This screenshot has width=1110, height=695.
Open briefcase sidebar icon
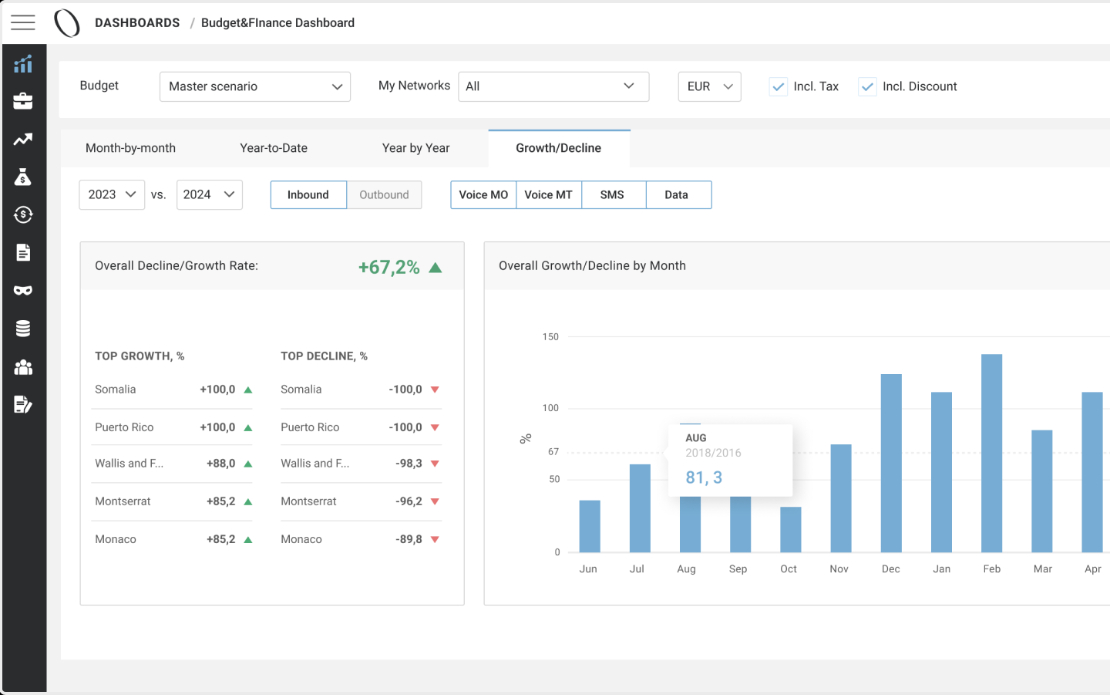tap(23, 101)
